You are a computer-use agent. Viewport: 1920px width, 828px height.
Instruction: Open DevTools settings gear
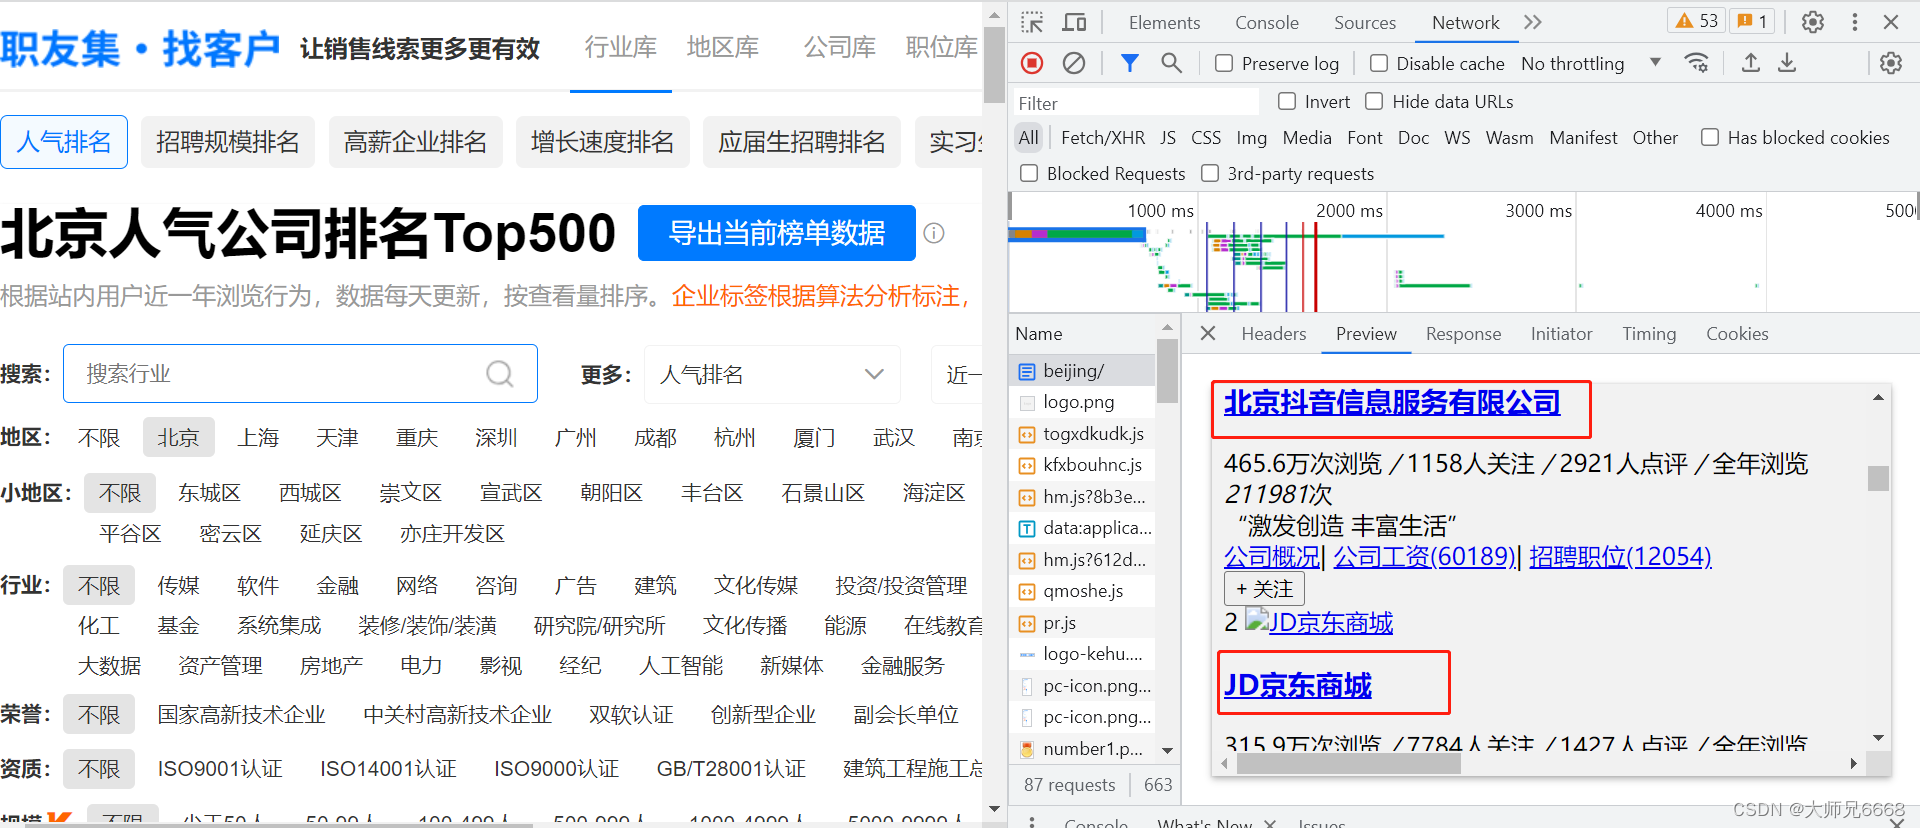(x=1813, y=22)
